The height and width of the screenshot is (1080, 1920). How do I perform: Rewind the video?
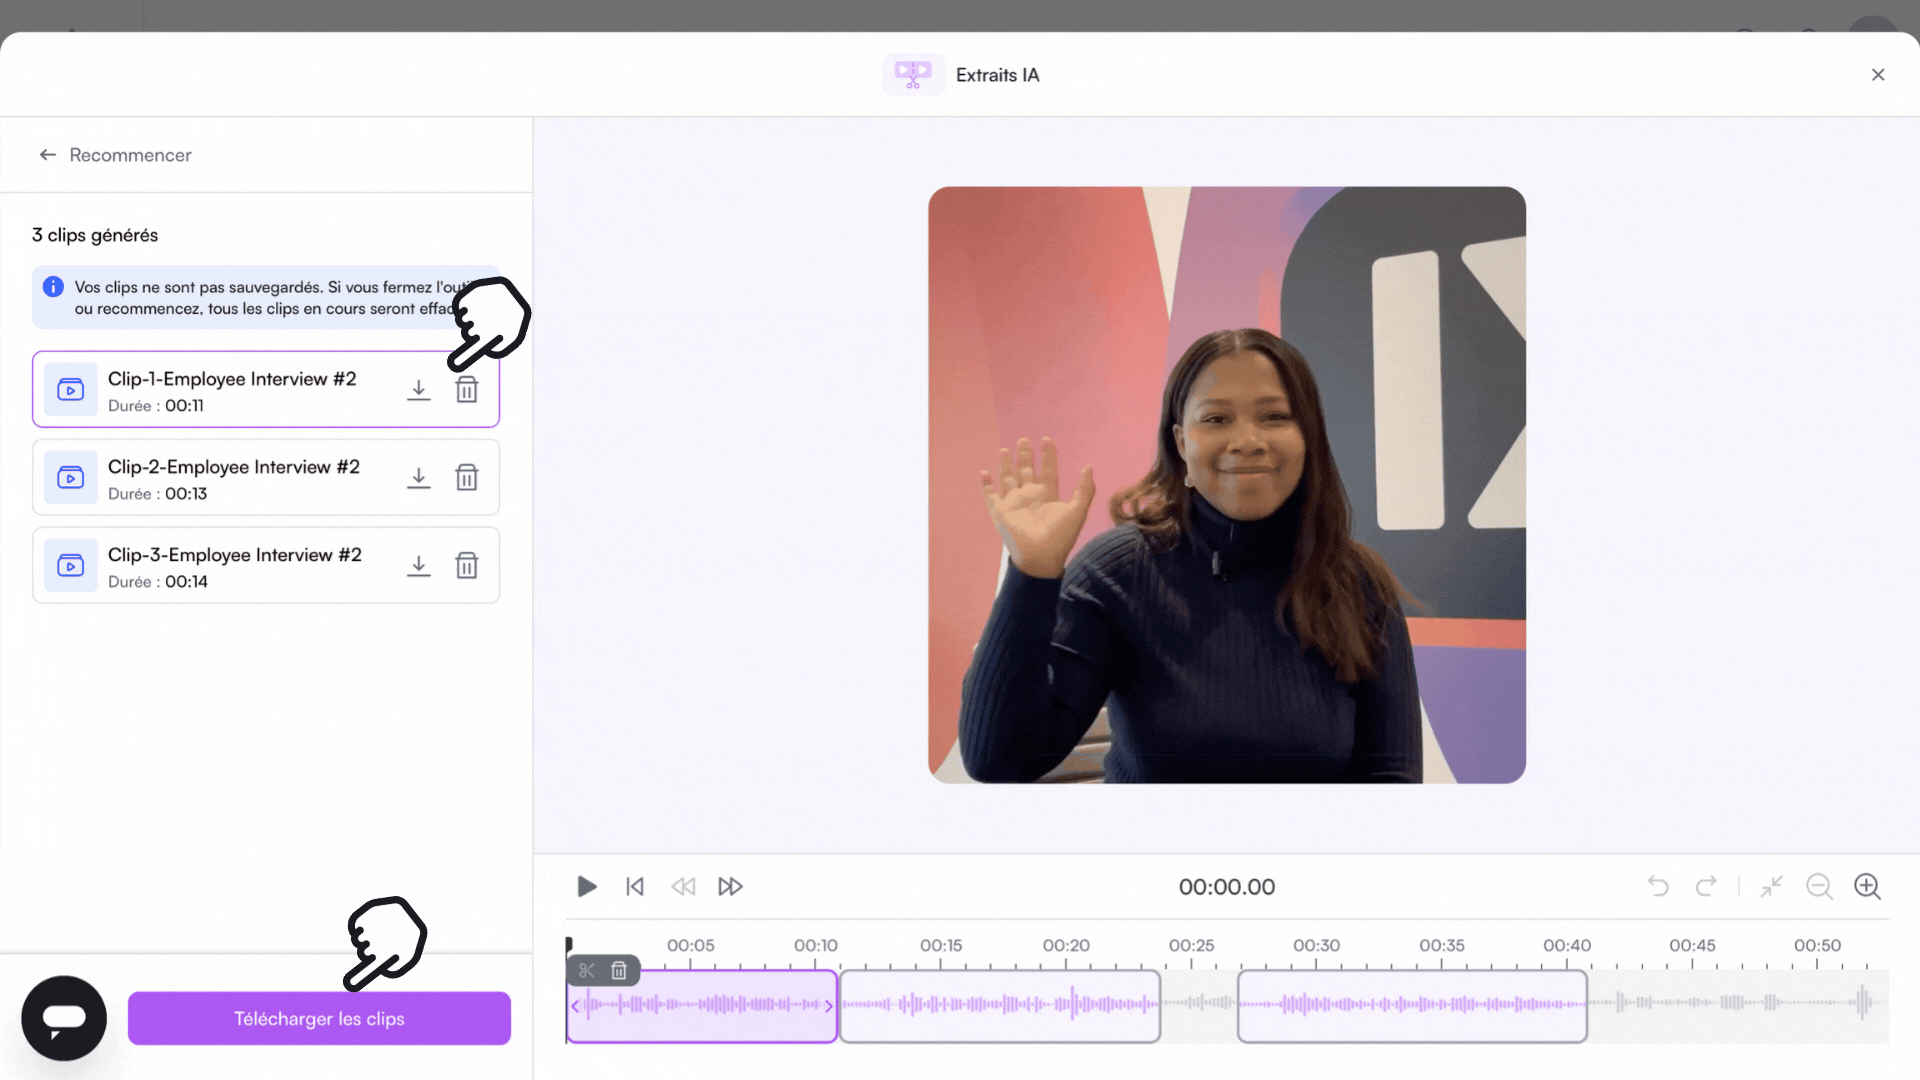tap(683, 887)
